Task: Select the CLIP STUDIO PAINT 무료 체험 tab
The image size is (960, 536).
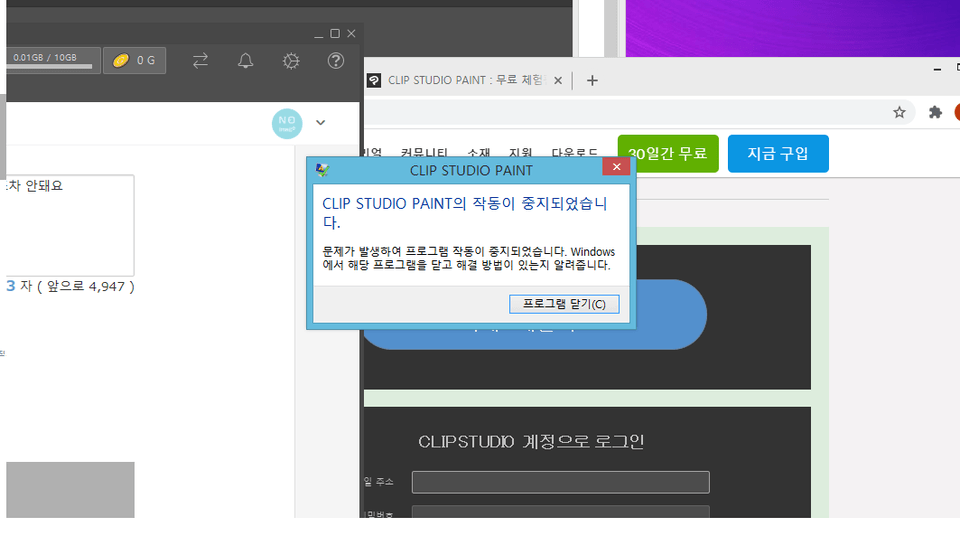Action: [465, 80]
